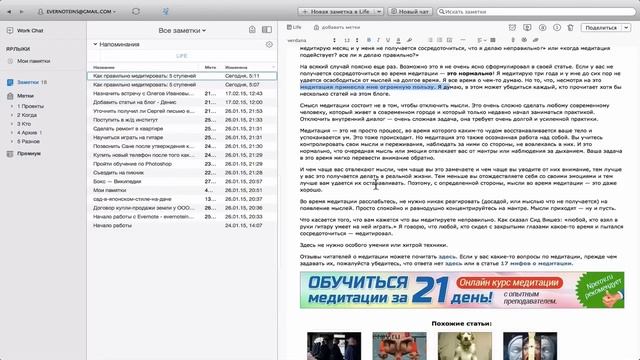The image size is (640, 360).
Task: Show note info icon
Action: [x=557, y=27]
